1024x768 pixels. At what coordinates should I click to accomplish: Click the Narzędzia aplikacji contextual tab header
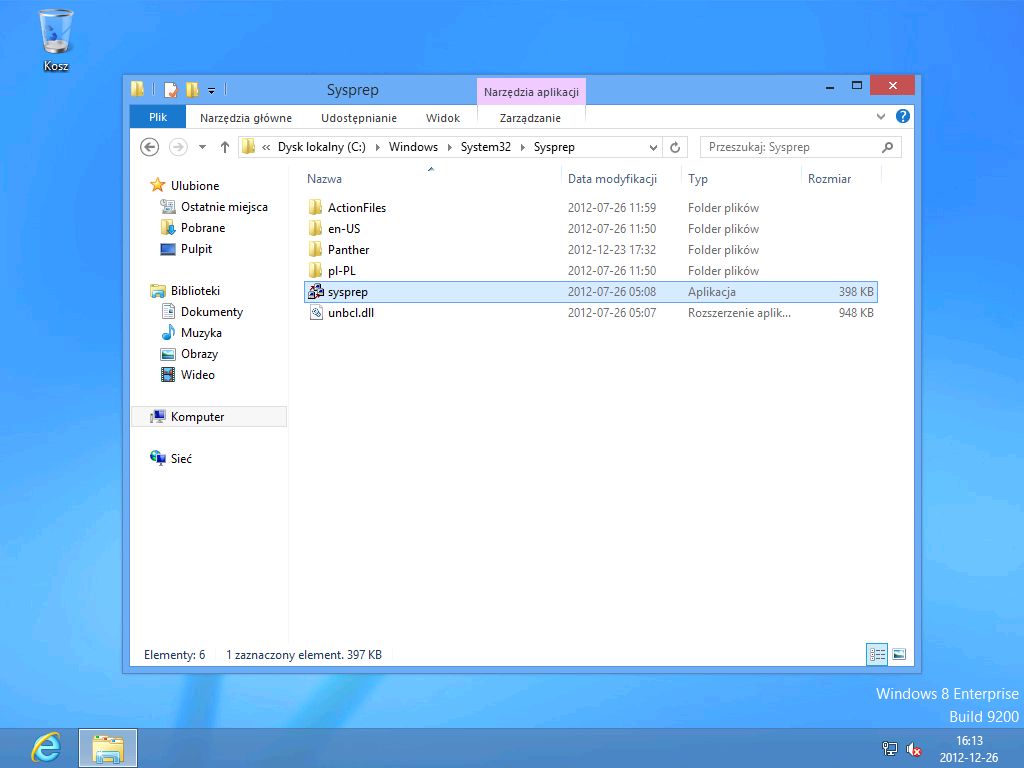[531, 91]
